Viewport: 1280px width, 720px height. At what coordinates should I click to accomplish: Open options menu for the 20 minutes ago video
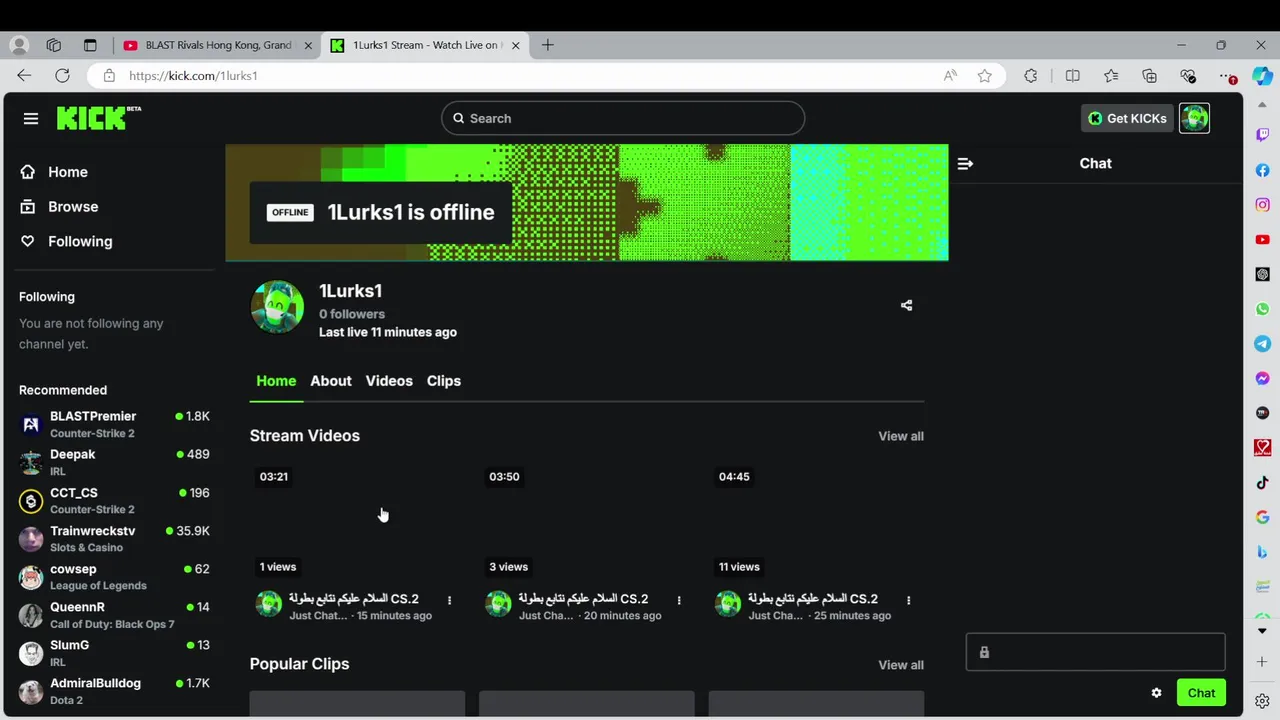(679, 600)
